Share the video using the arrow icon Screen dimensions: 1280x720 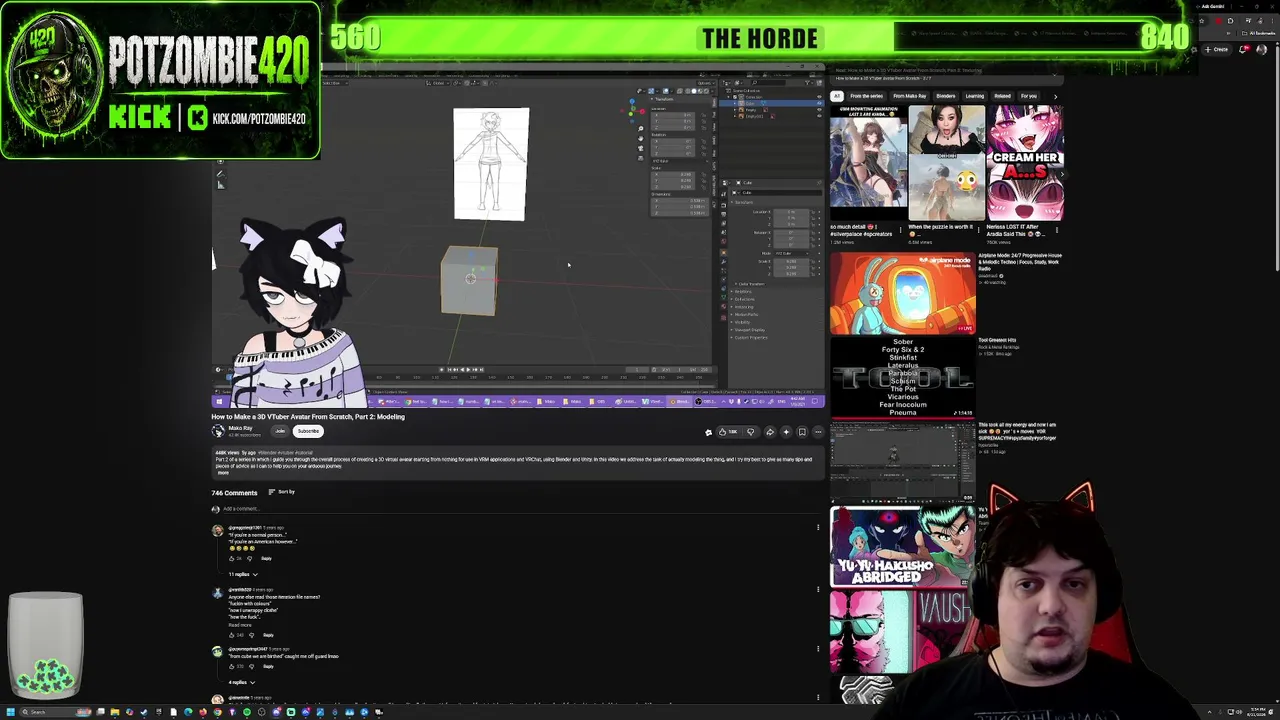click(770, 432)
